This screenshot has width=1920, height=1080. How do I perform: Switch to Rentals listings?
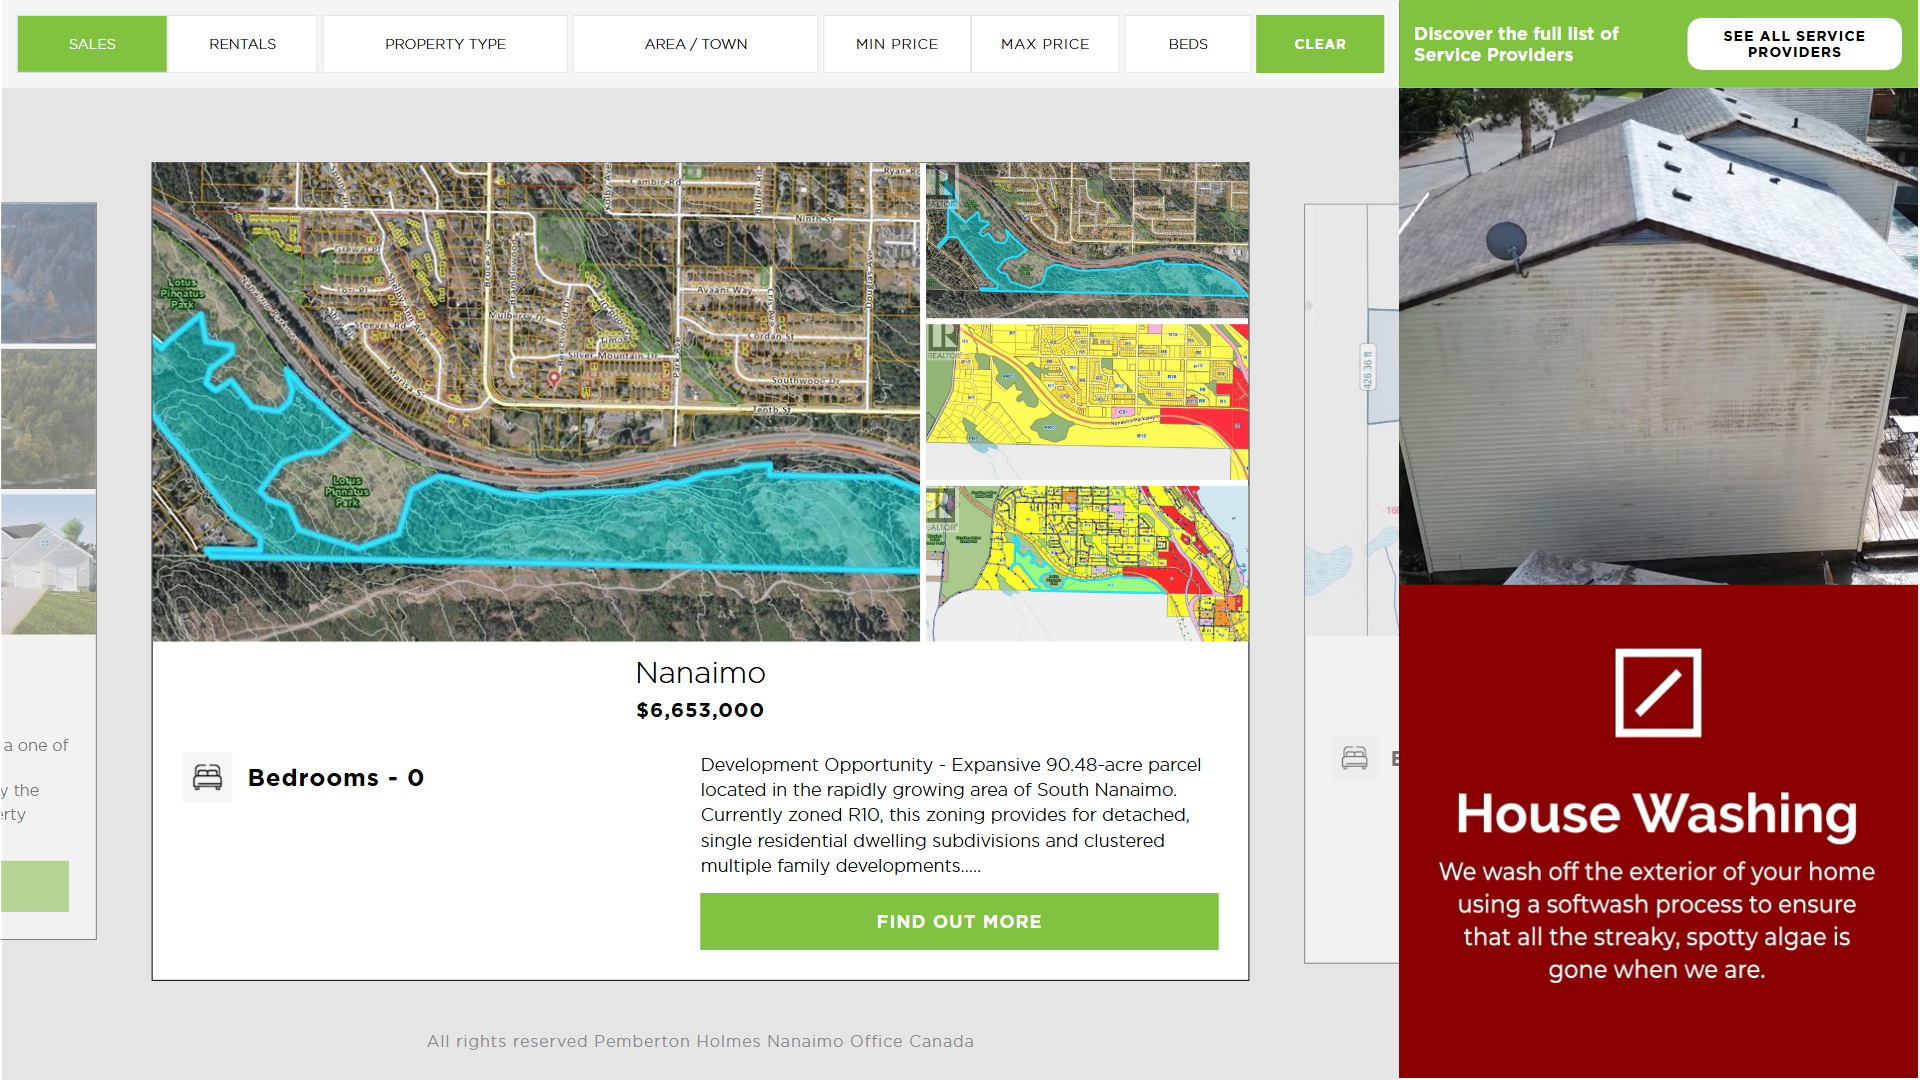pos(242,44)
